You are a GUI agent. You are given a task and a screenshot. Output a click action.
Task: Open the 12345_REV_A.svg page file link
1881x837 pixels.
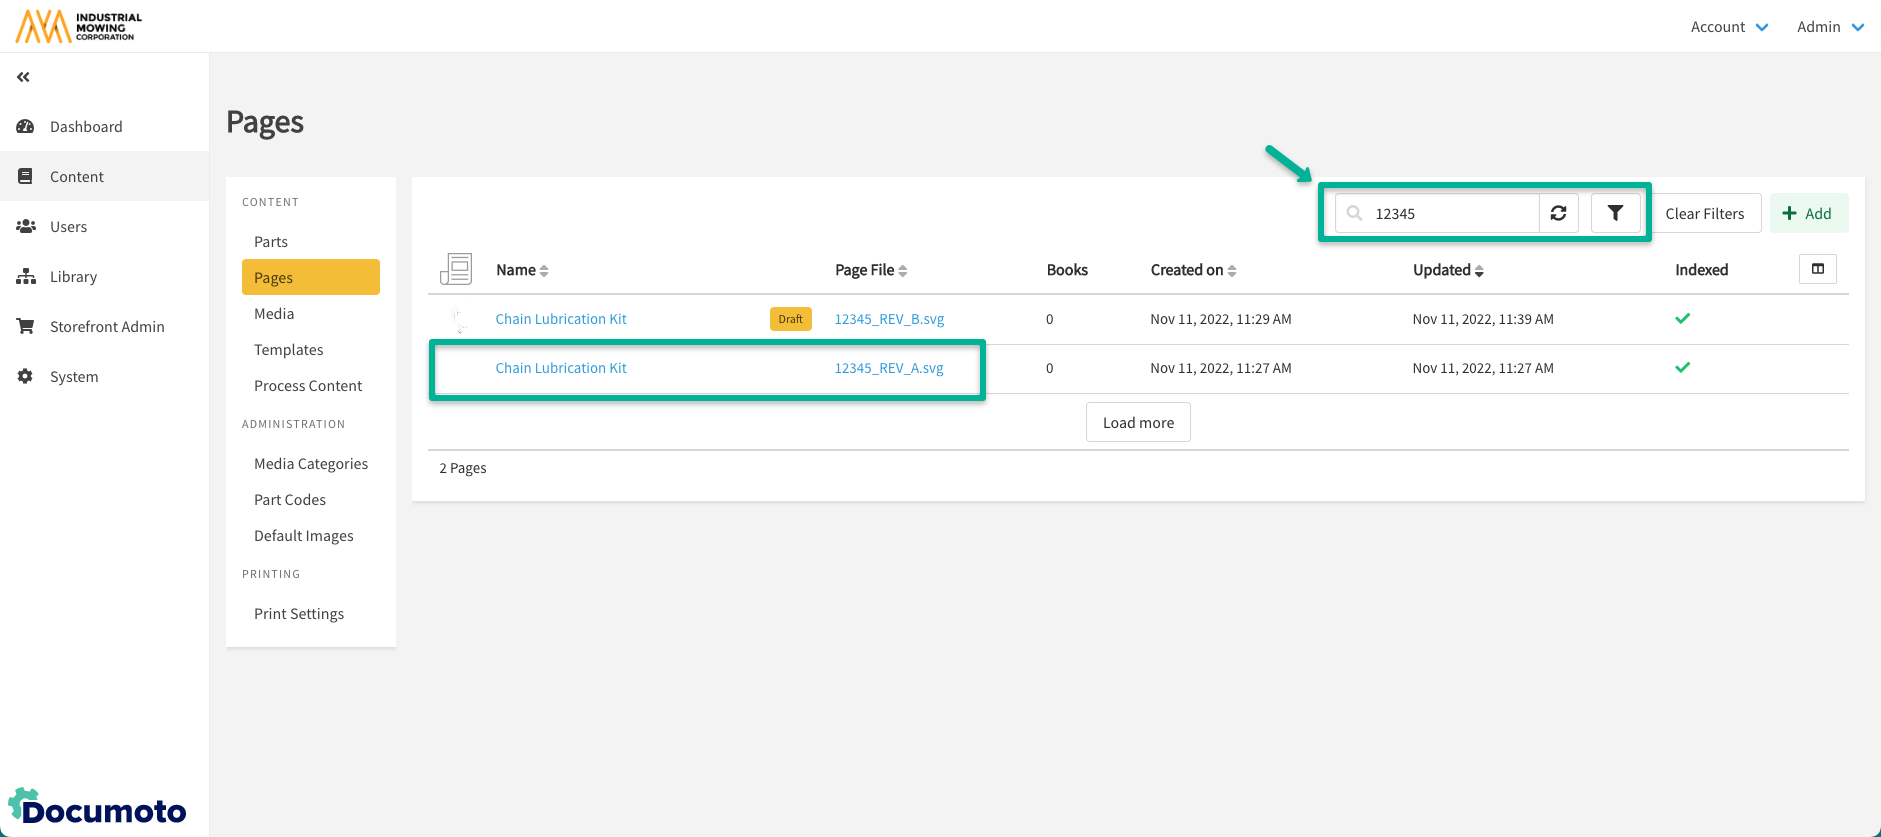[889, 368]
